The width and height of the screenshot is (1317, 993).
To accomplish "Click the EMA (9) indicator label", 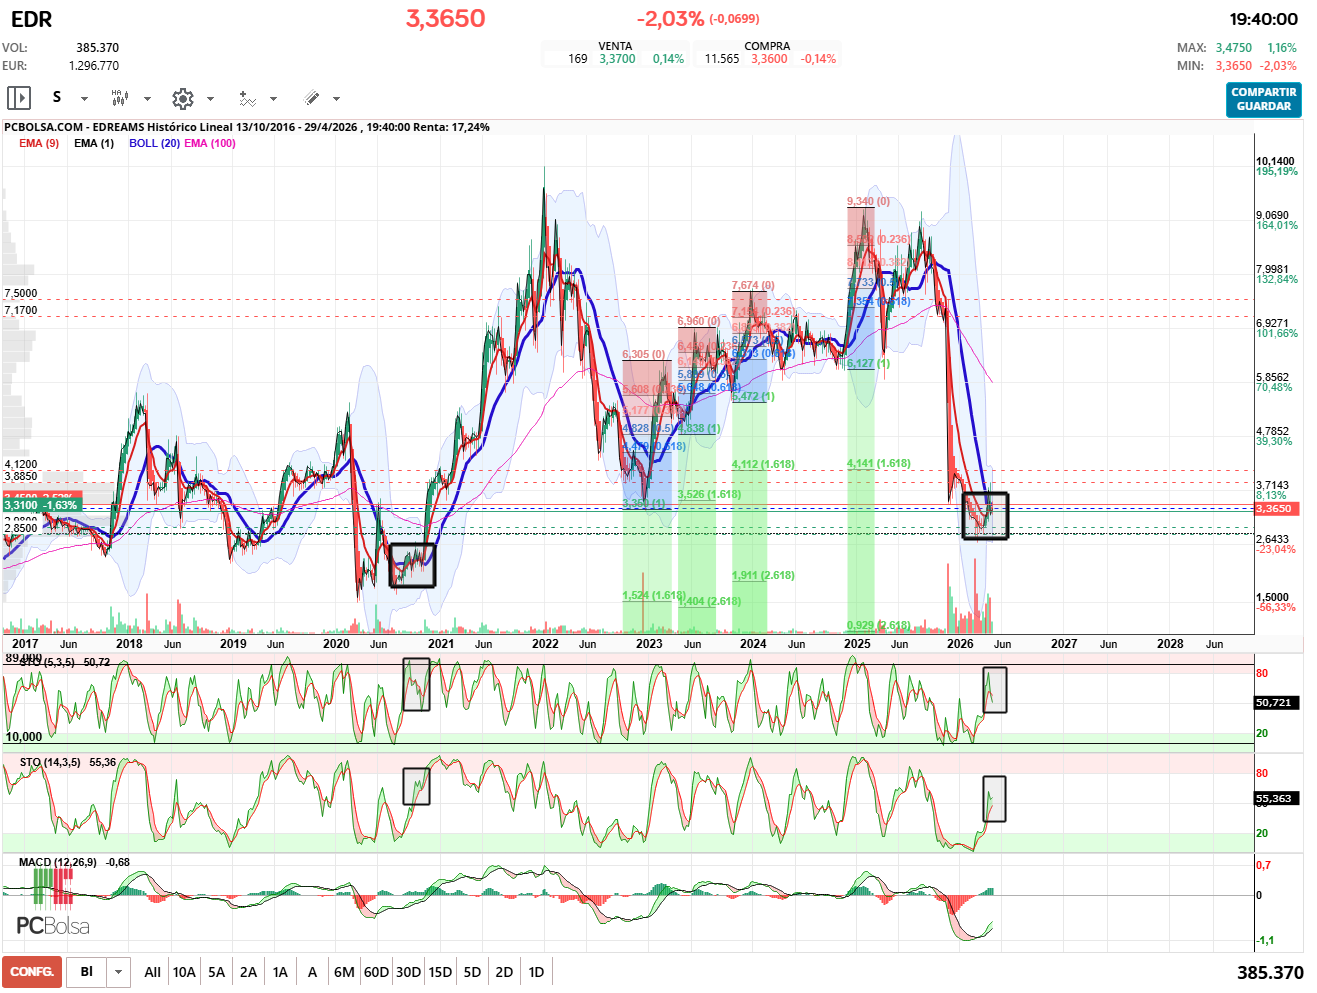I will point(39,143).
